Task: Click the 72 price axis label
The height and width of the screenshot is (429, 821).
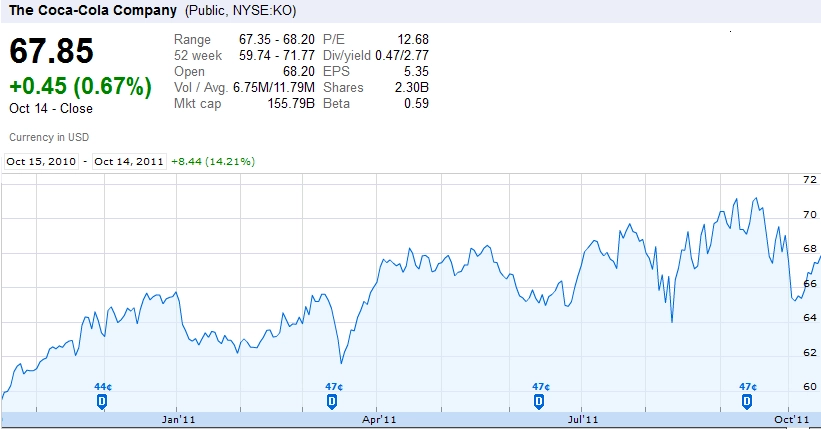Action: click(x=809, y=180)
